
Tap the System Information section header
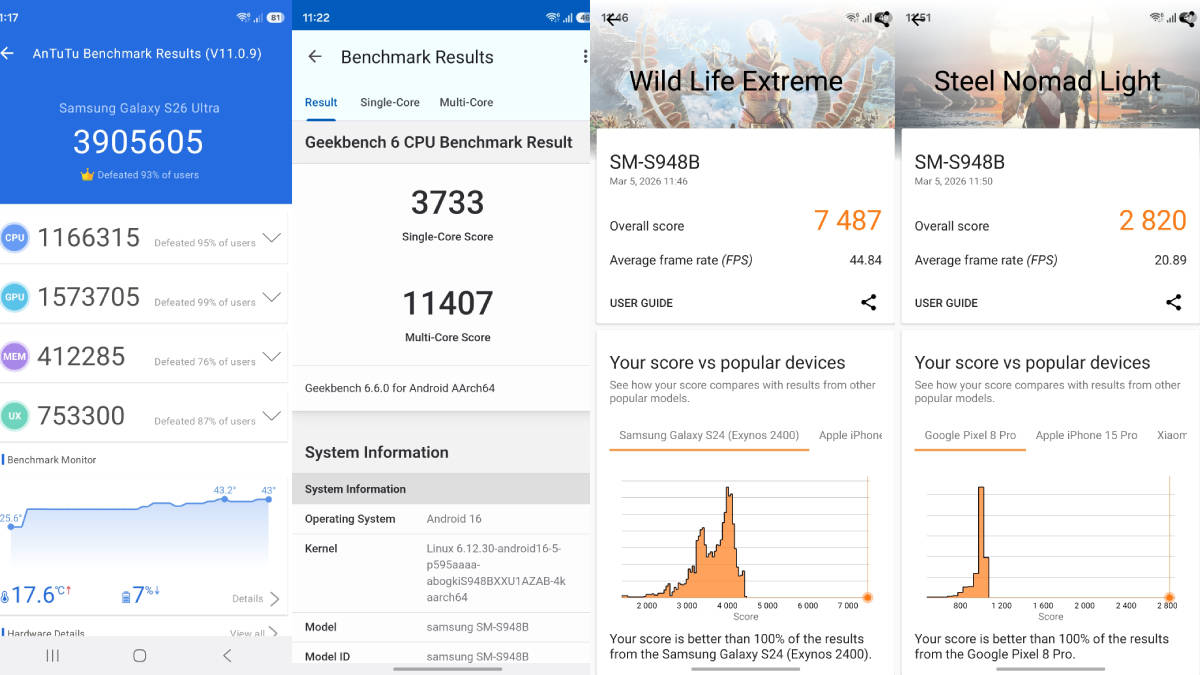point(377,452)
